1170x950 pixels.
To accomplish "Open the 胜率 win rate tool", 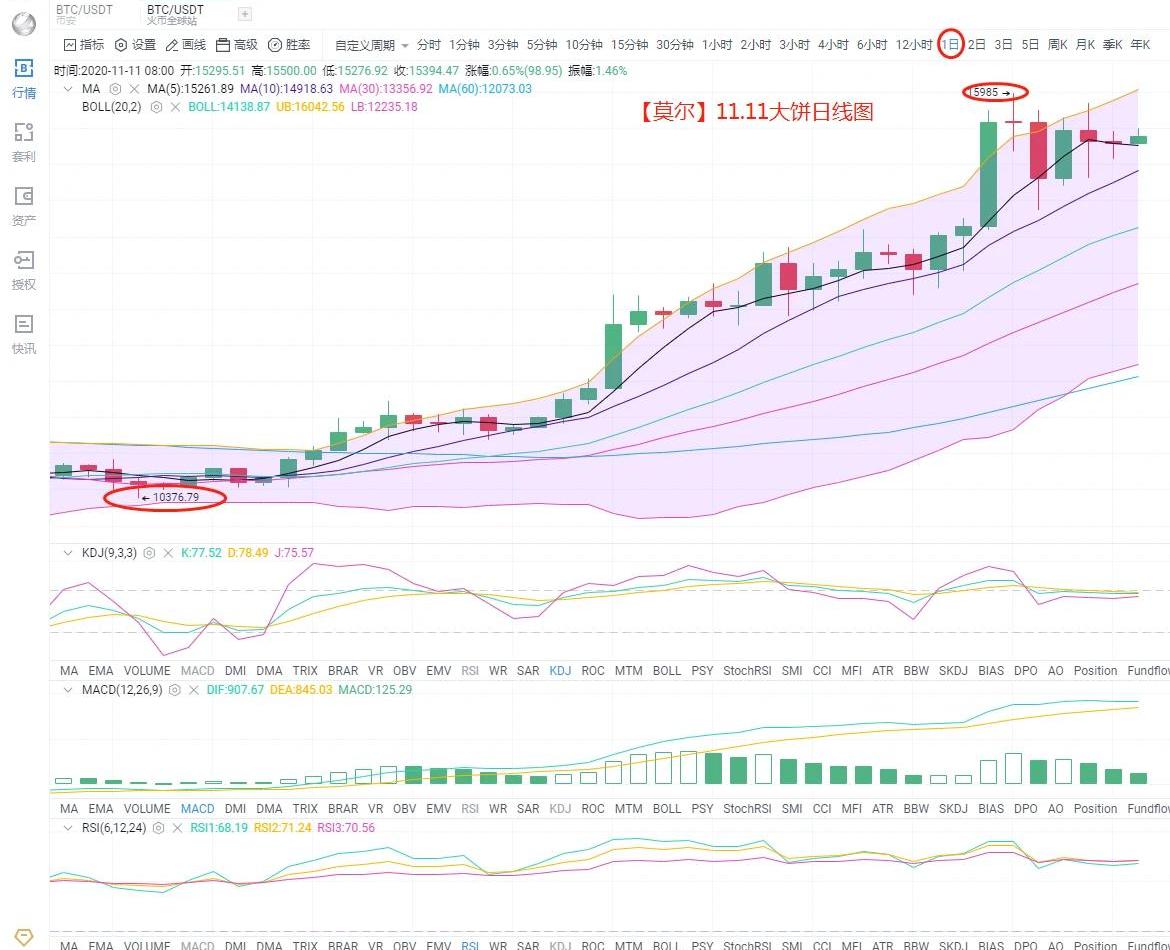I will pyautogui.click(x=289, y=45).
